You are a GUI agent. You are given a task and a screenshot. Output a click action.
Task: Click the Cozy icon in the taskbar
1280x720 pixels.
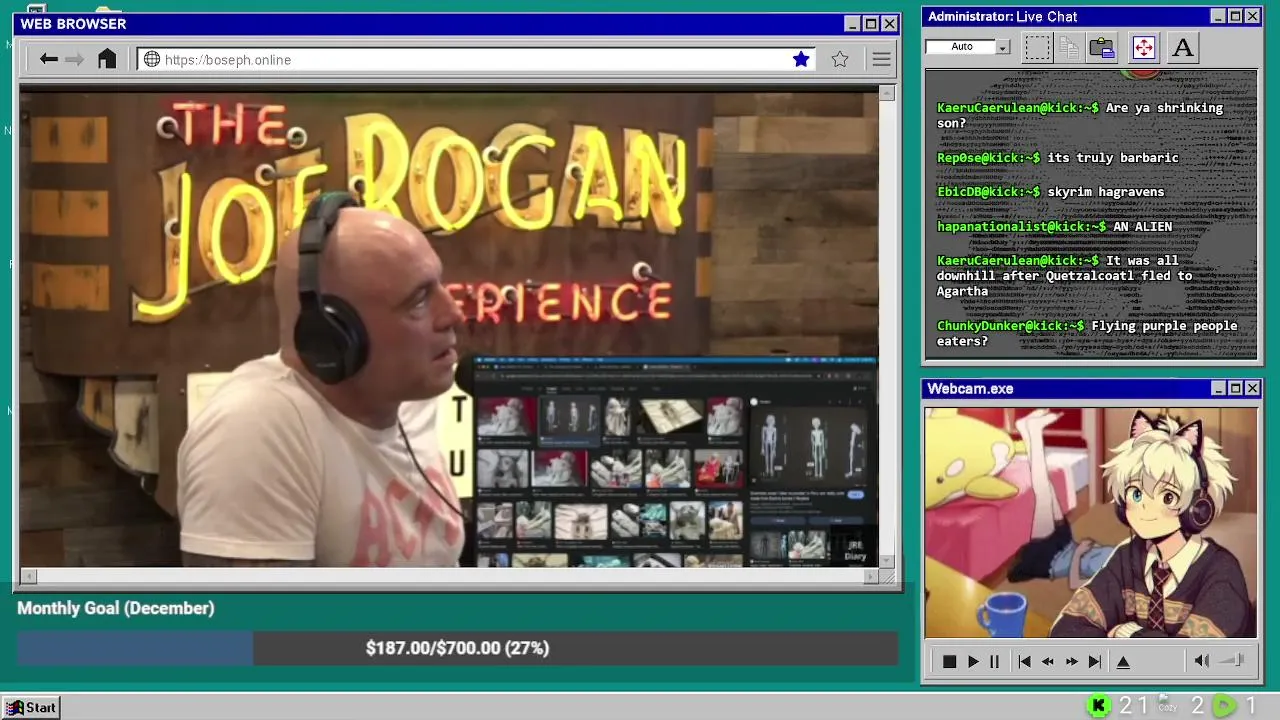coord(1168,705)
